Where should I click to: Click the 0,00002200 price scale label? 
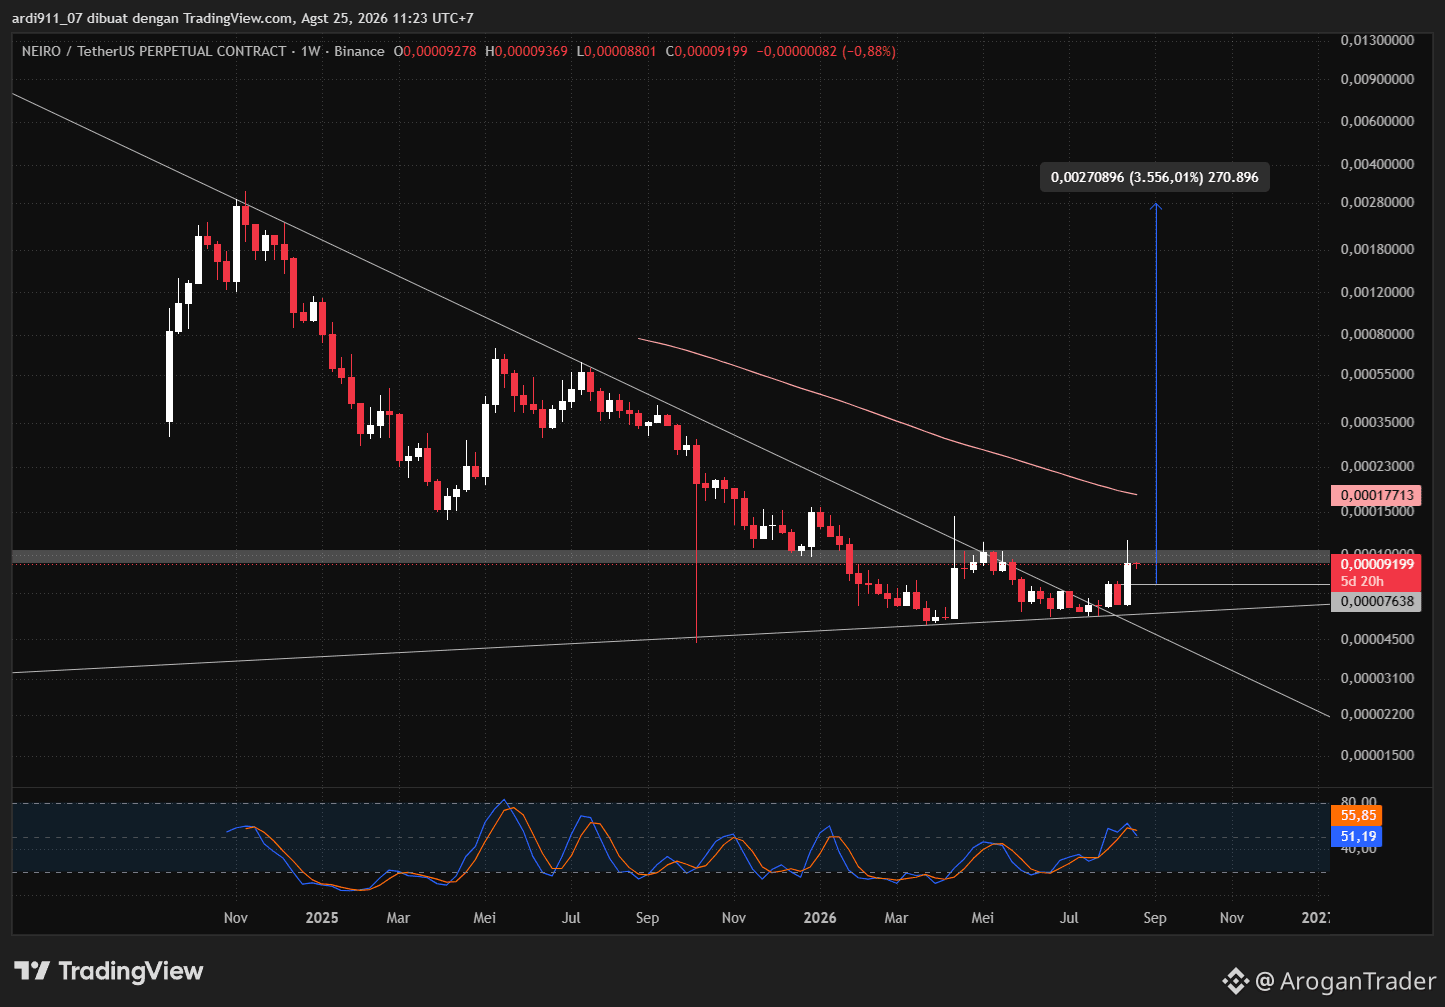pyautogui.click(x=1377, y=714)
